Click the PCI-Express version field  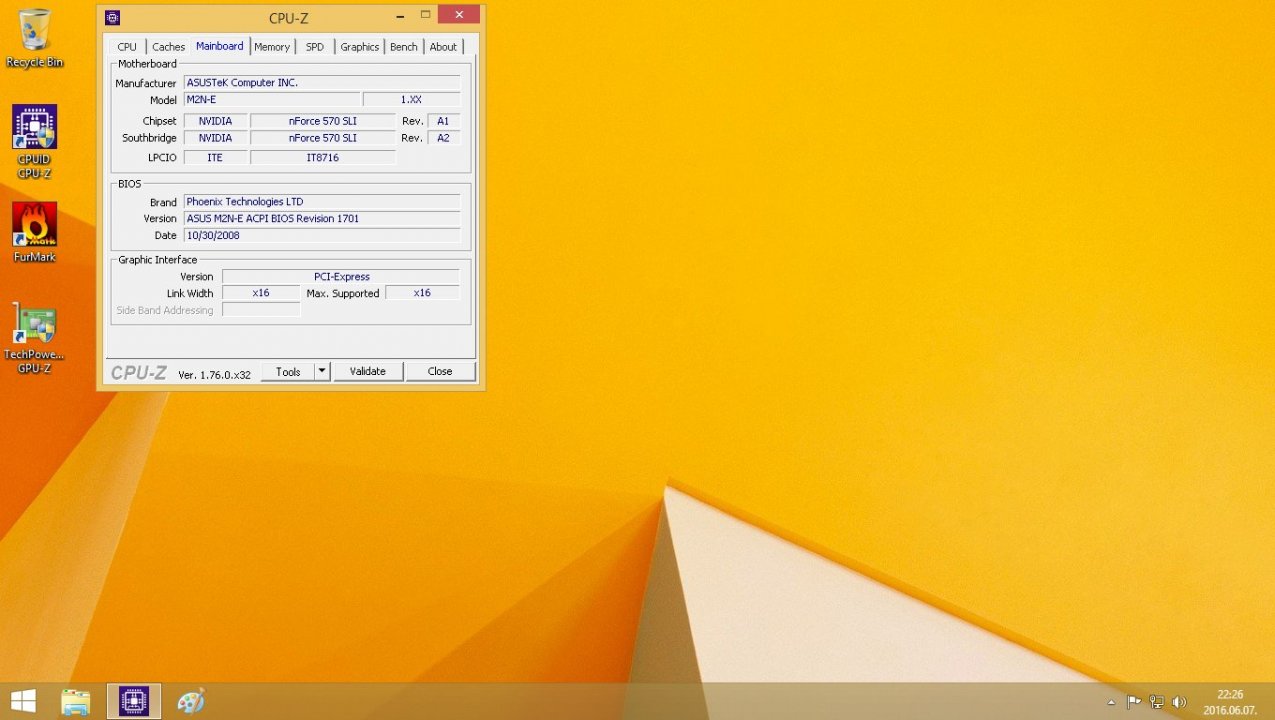pos(341,277)
